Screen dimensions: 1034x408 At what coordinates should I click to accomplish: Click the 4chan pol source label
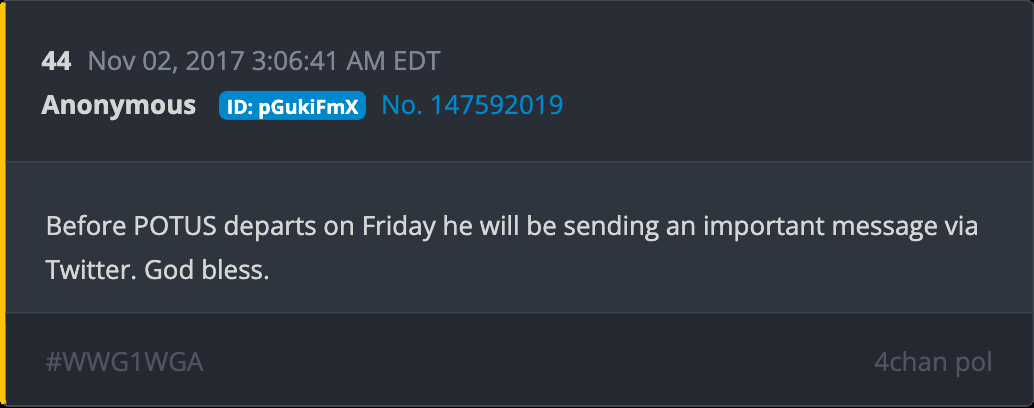[x=933, y=362]
